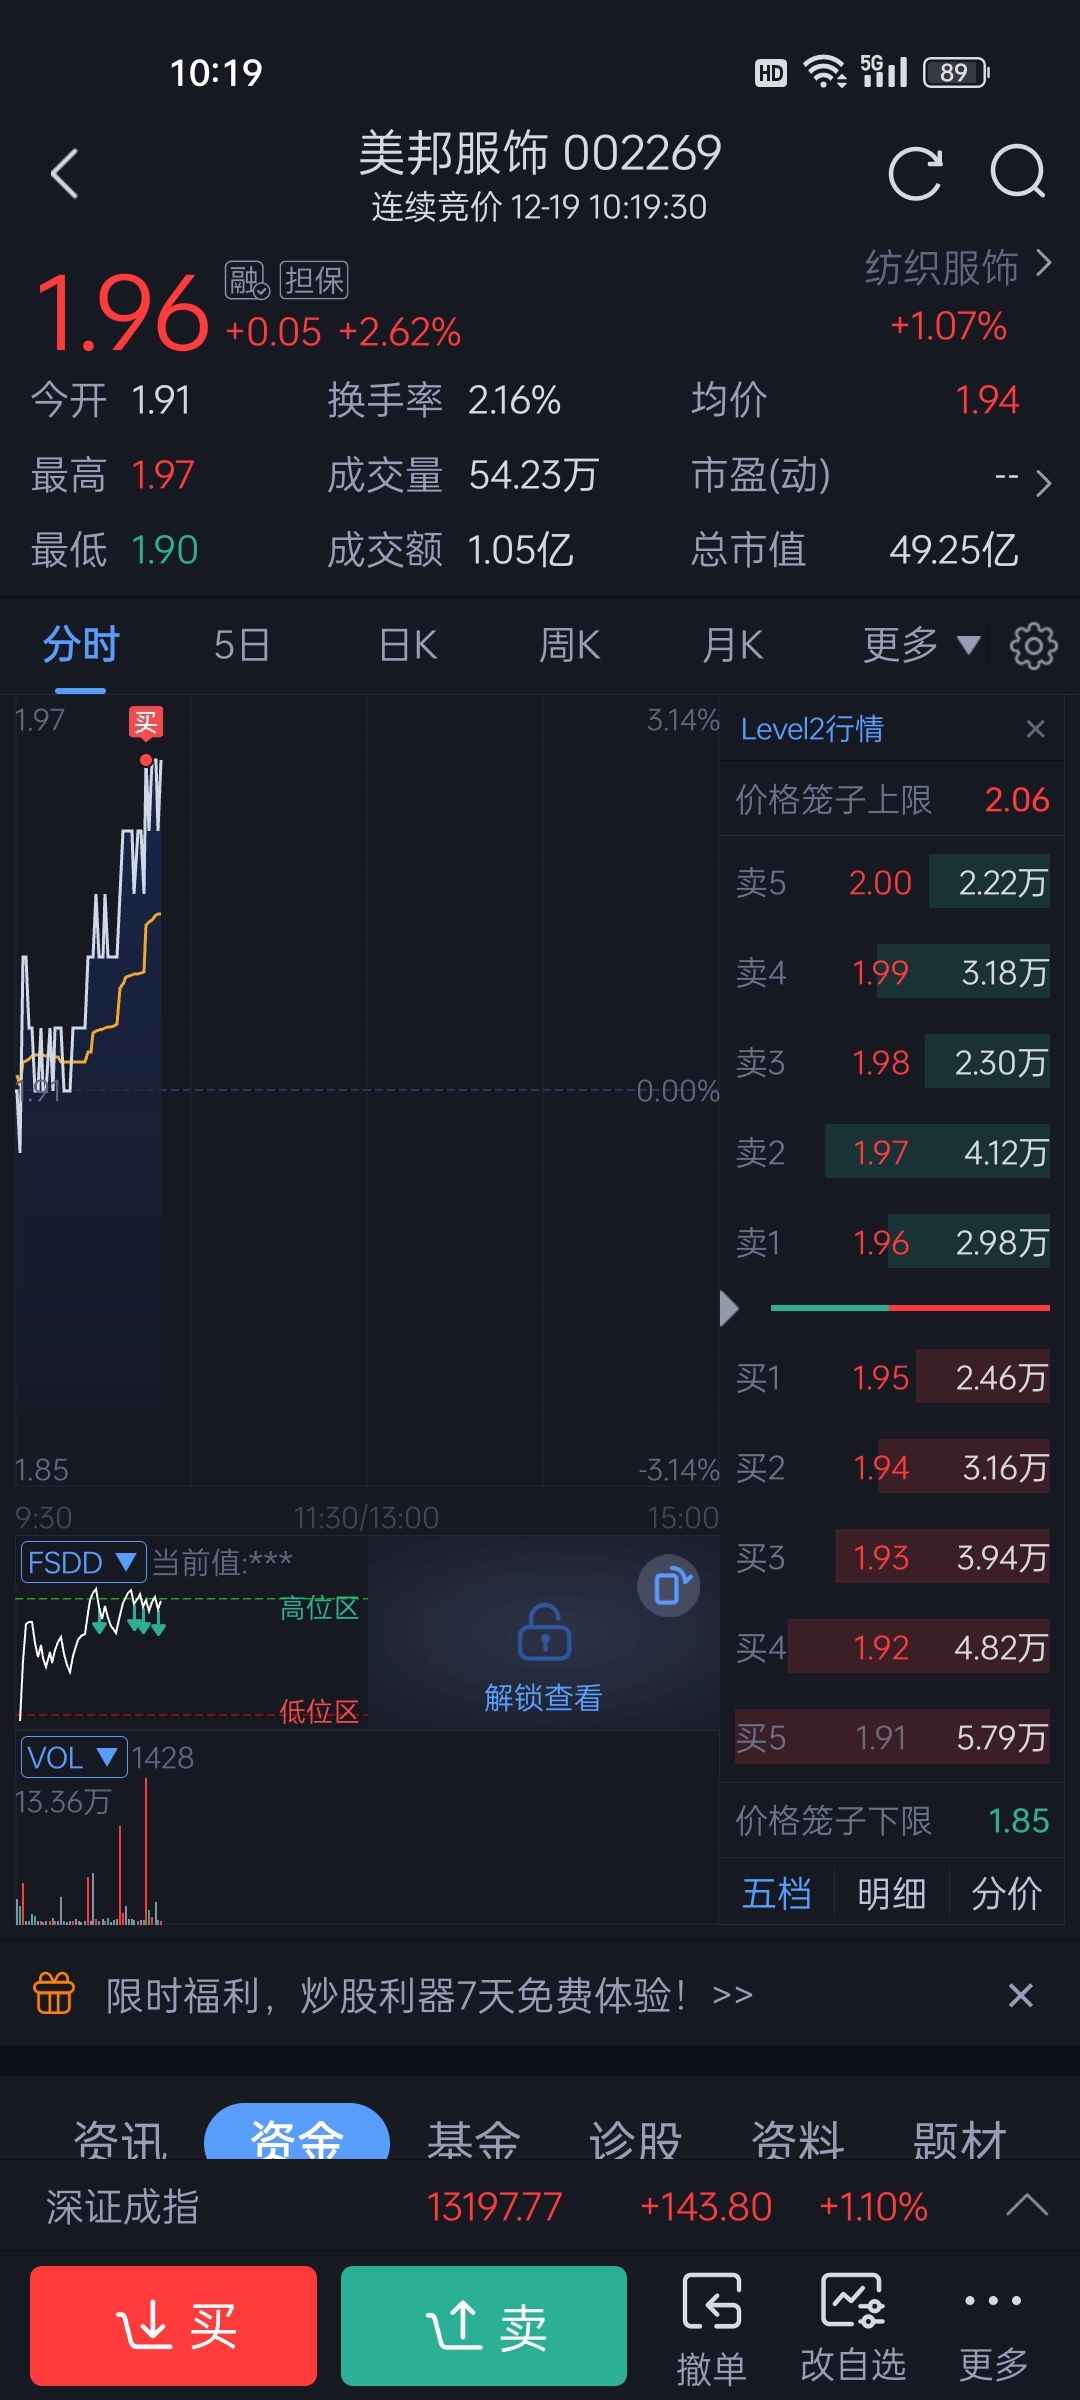Select 买2 bid row at 1.94

892,1467
